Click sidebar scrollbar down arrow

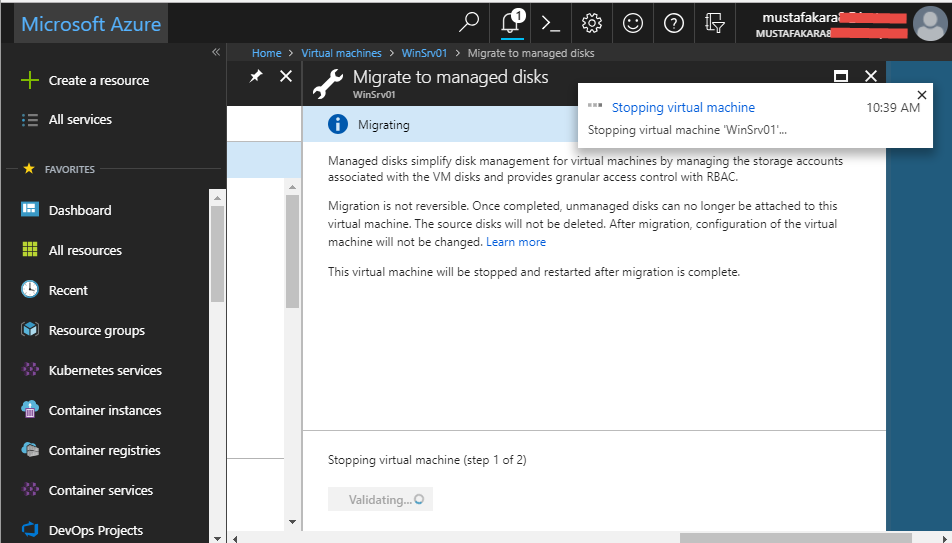(217, 537)
